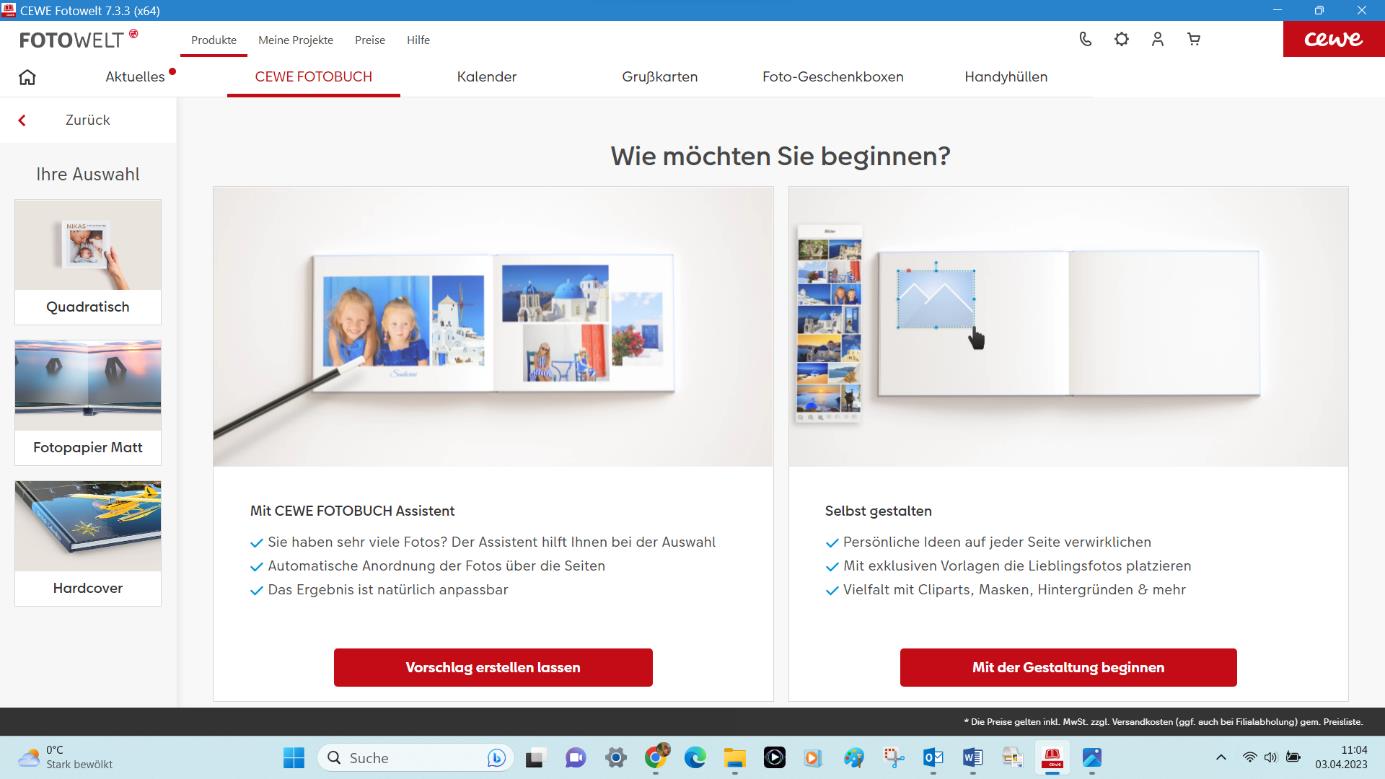This screenshot has width=1385, height=779.
Task: Click the Automatische Anordnung der Fotos text
Action: [x=436, y=566]
